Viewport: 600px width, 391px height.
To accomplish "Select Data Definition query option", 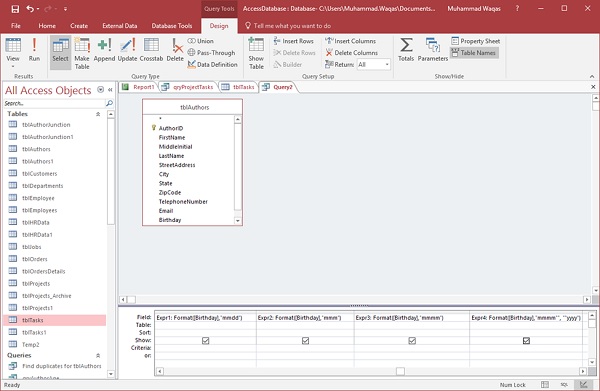I will point(213,65).
